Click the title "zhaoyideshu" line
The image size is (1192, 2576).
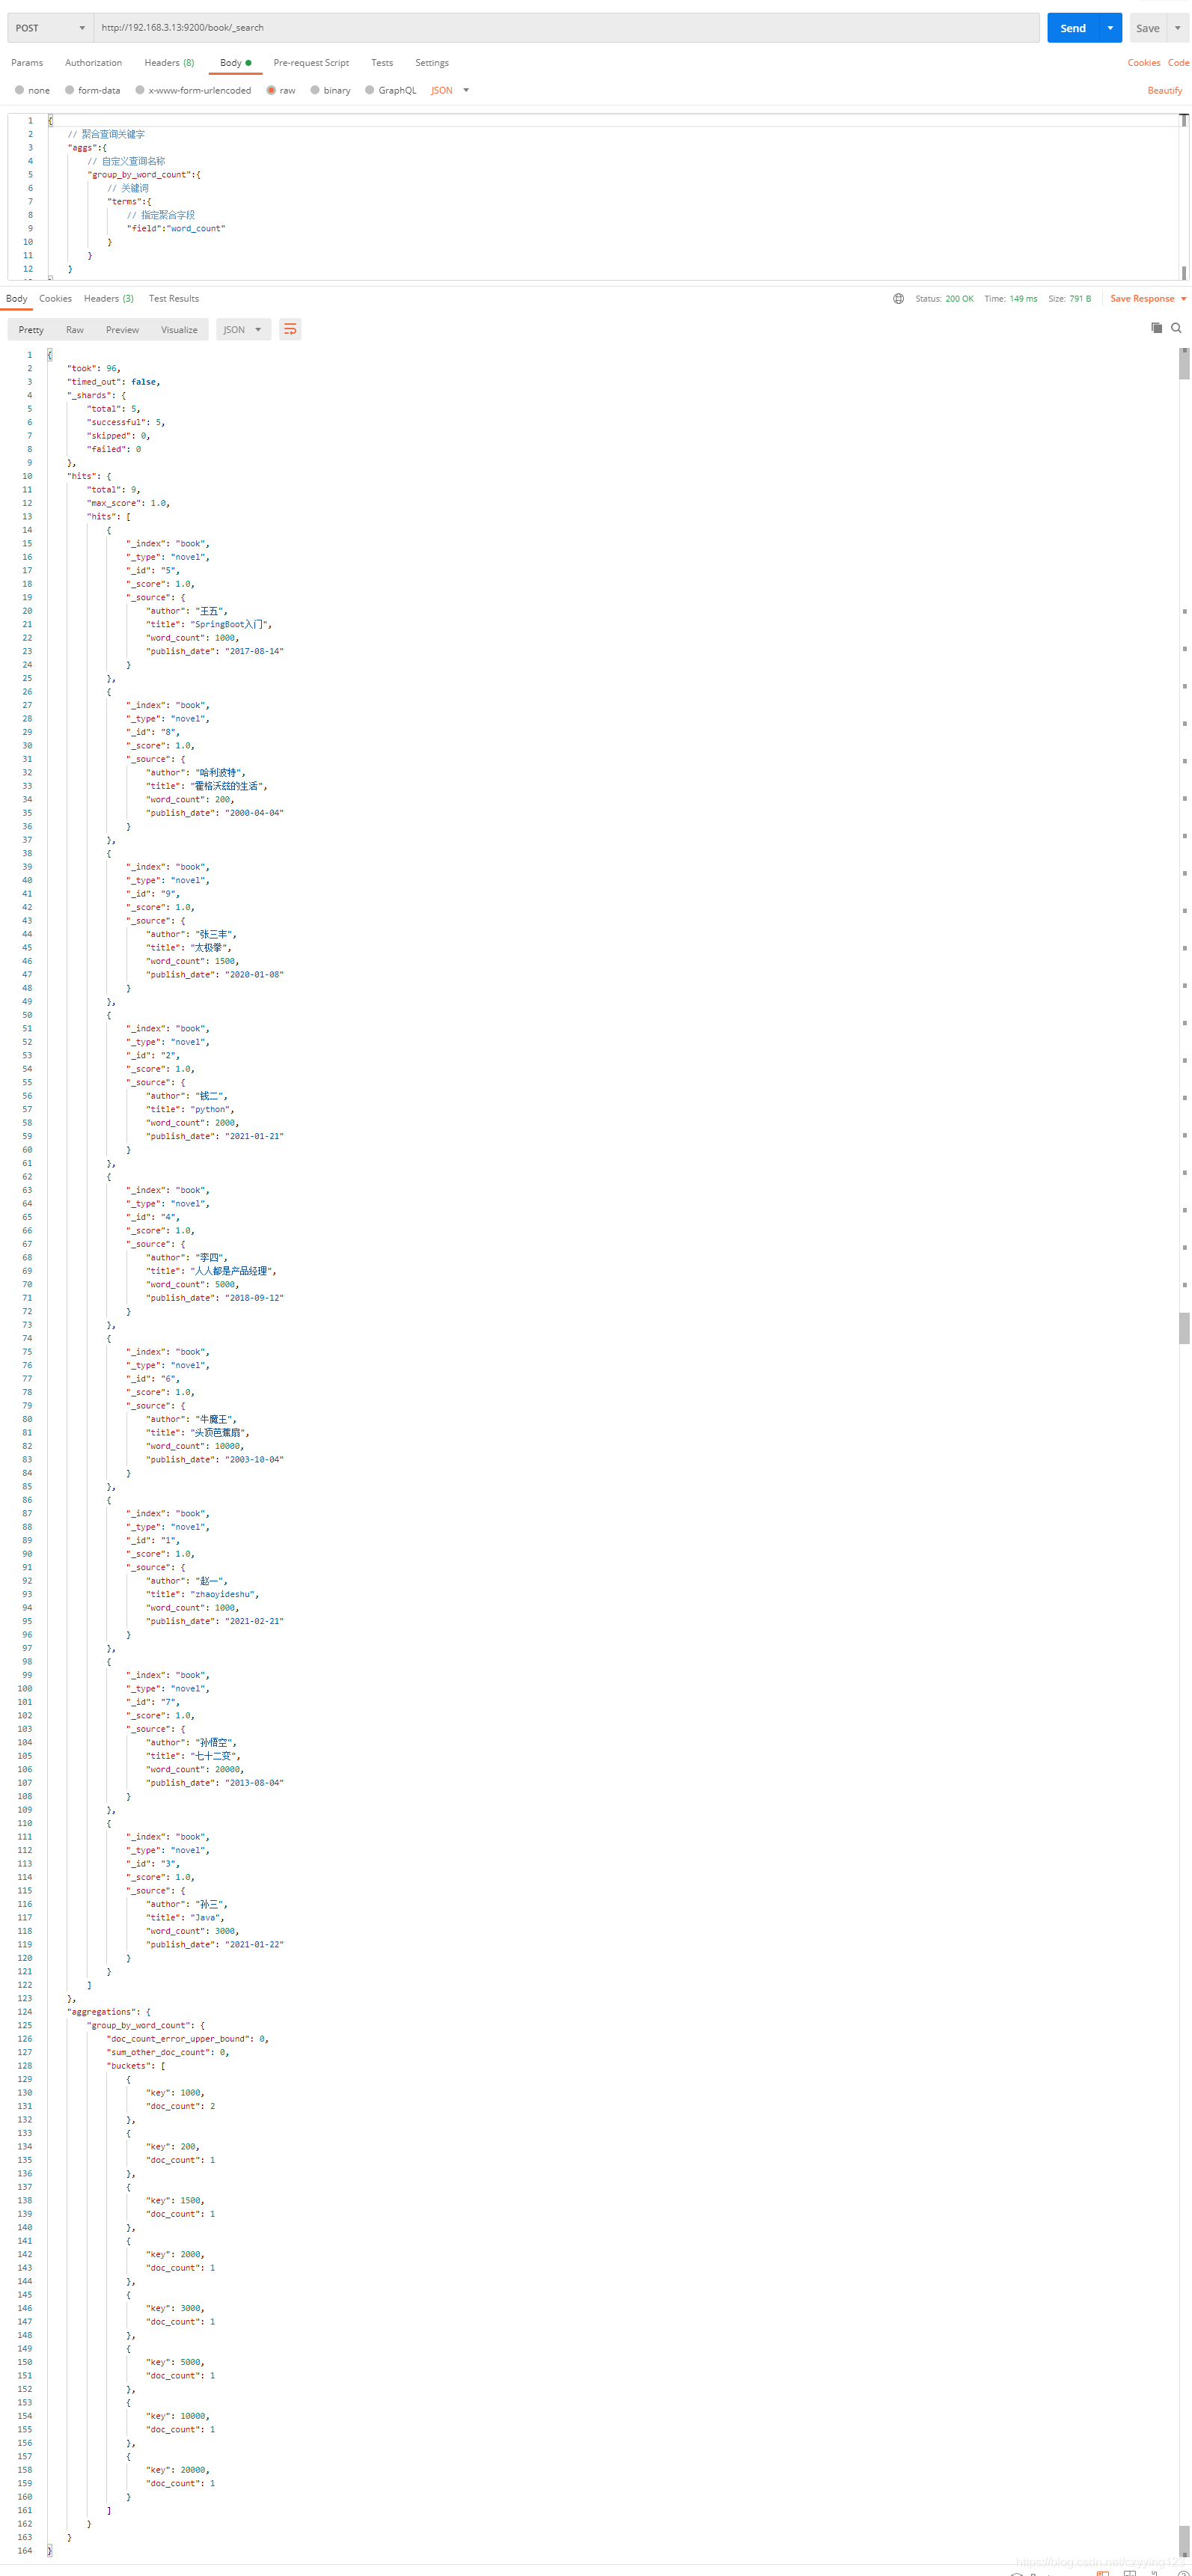click(203, 1594)
